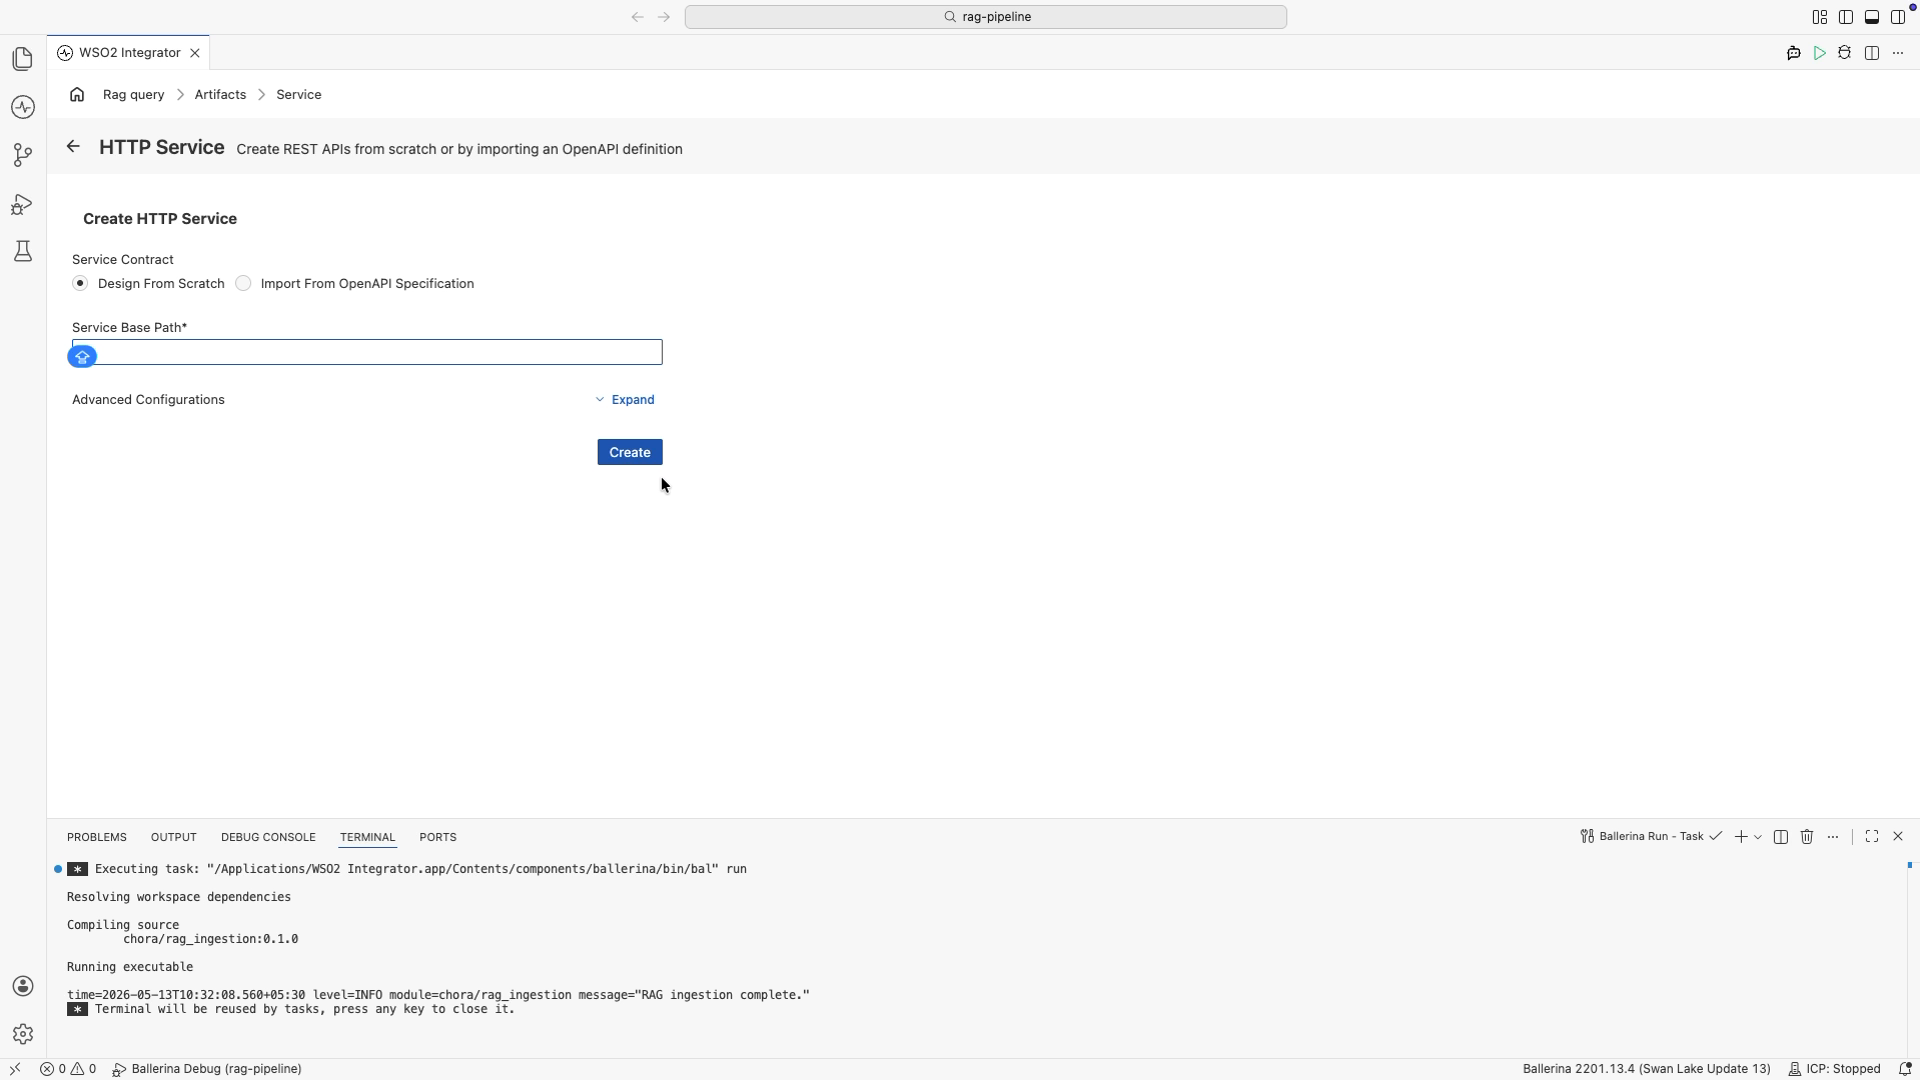Click the blue helper icon in base path field

[x=83, y=356]
